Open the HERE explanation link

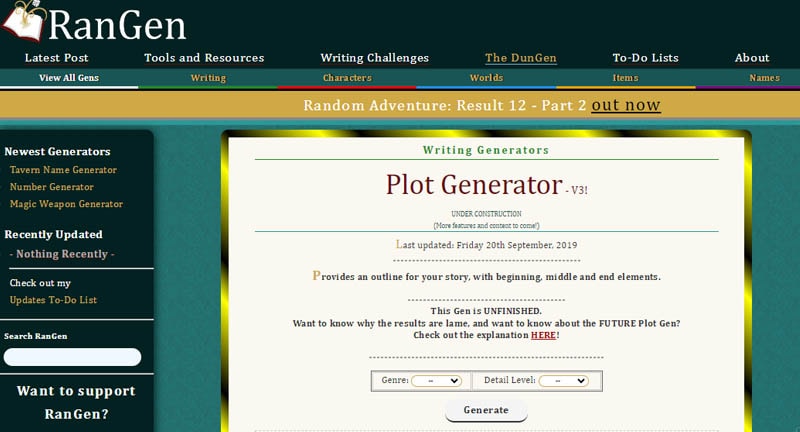click(x=543, y=335)
